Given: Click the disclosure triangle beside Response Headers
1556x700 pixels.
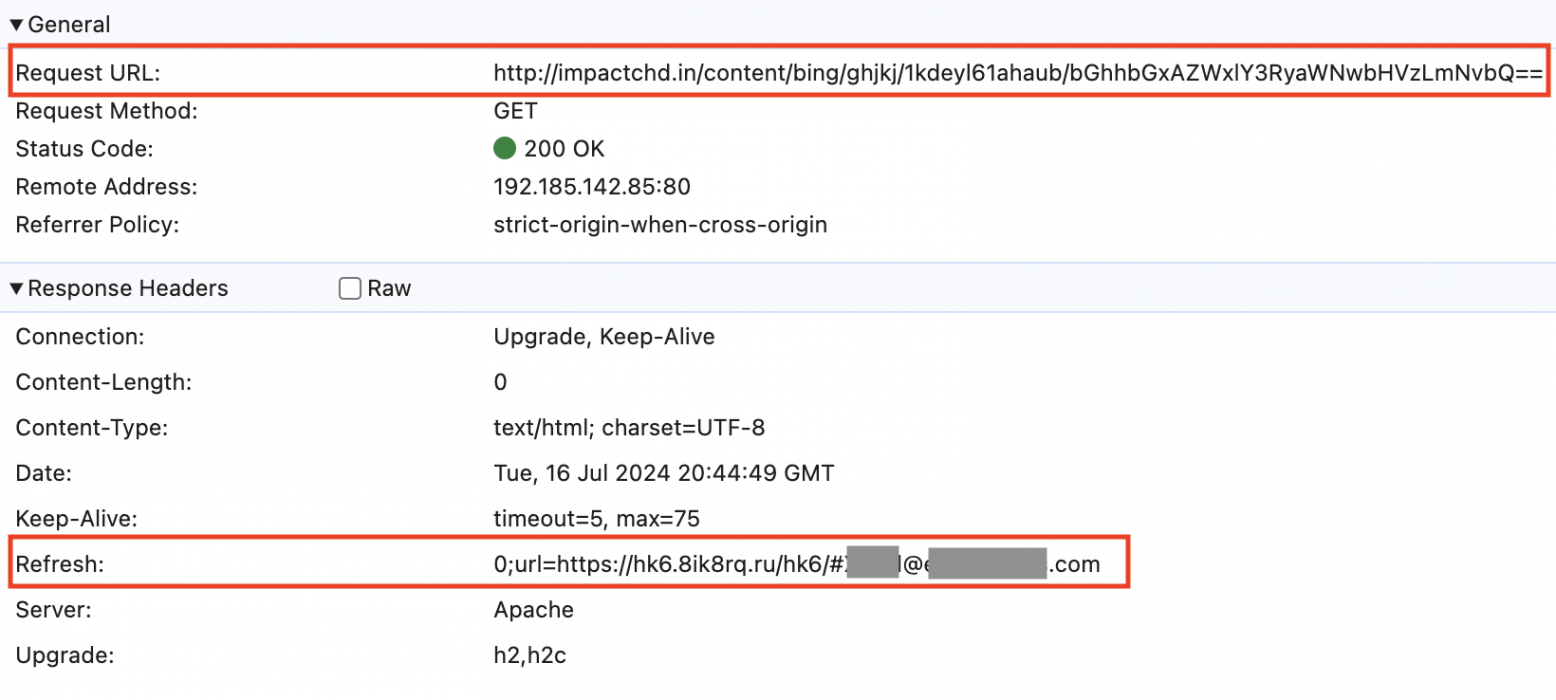Looking at the screenshot, I should [17, 288].
